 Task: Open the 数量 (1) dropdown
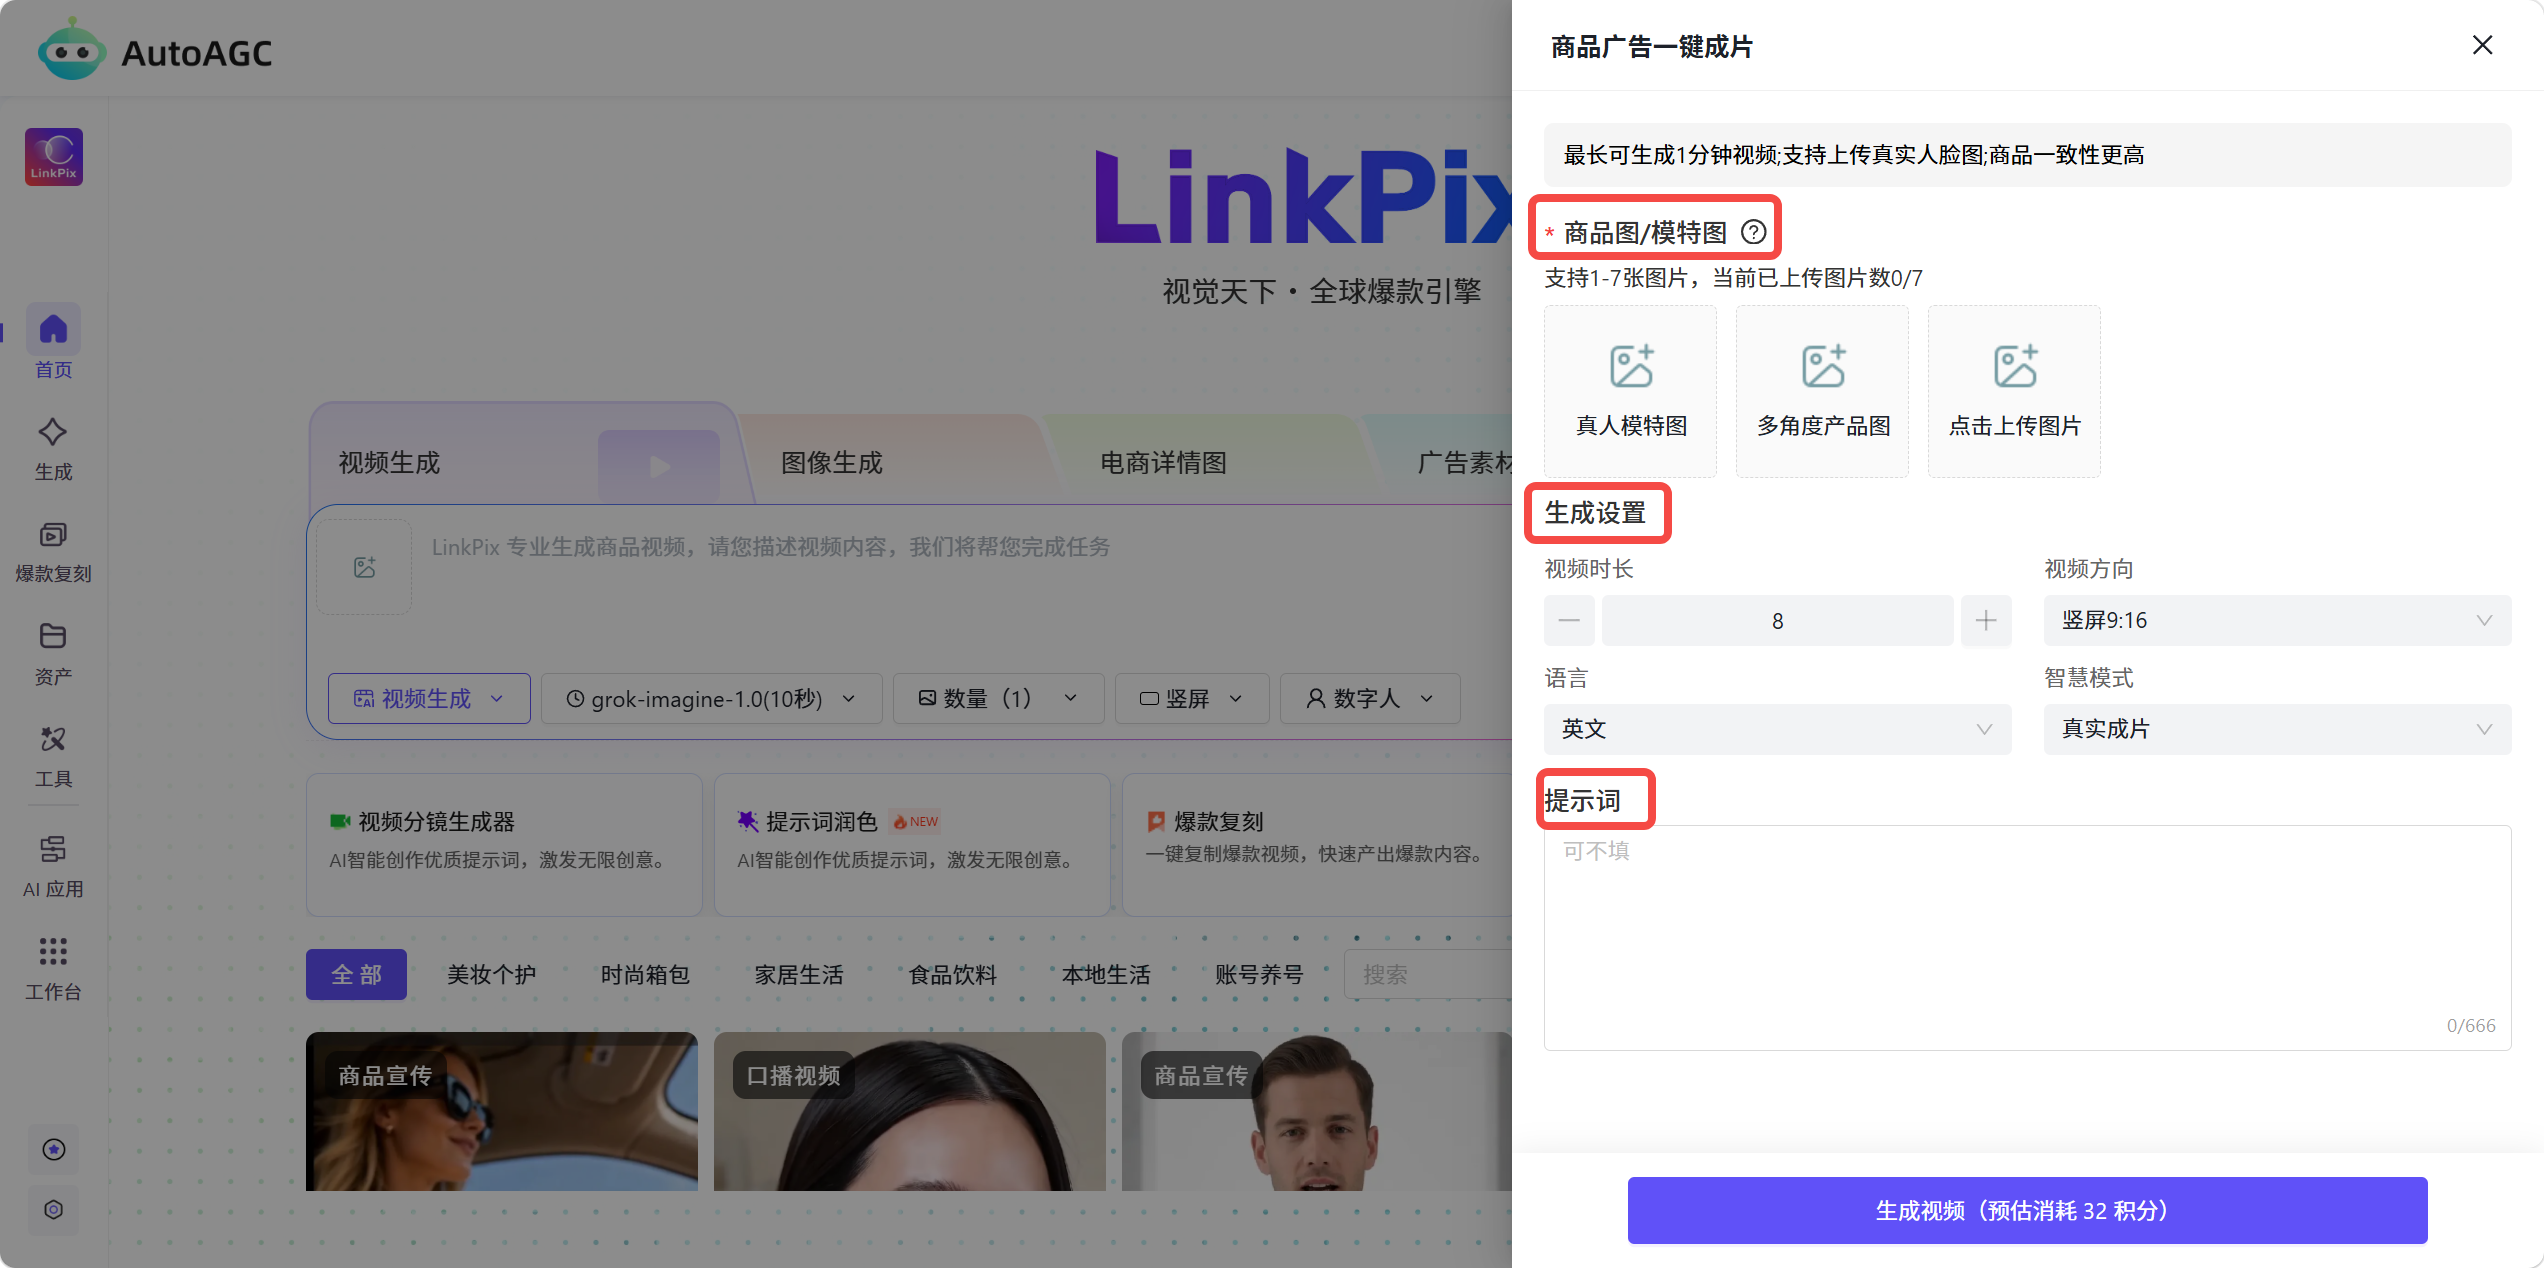pos(998,698)
